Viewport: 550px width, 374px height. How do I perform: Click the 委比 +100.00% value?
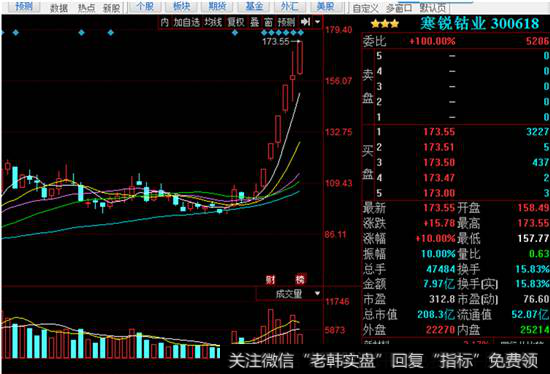432,41
